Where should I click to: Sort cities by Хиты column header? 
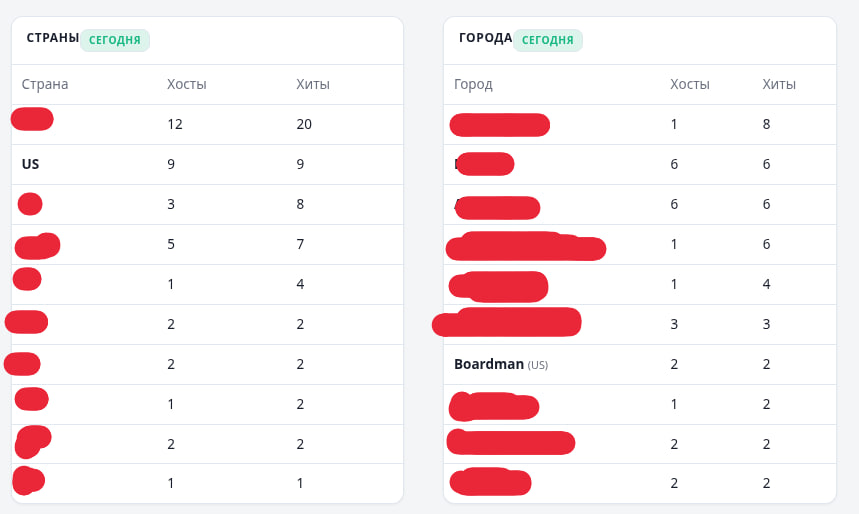[779, 84]
